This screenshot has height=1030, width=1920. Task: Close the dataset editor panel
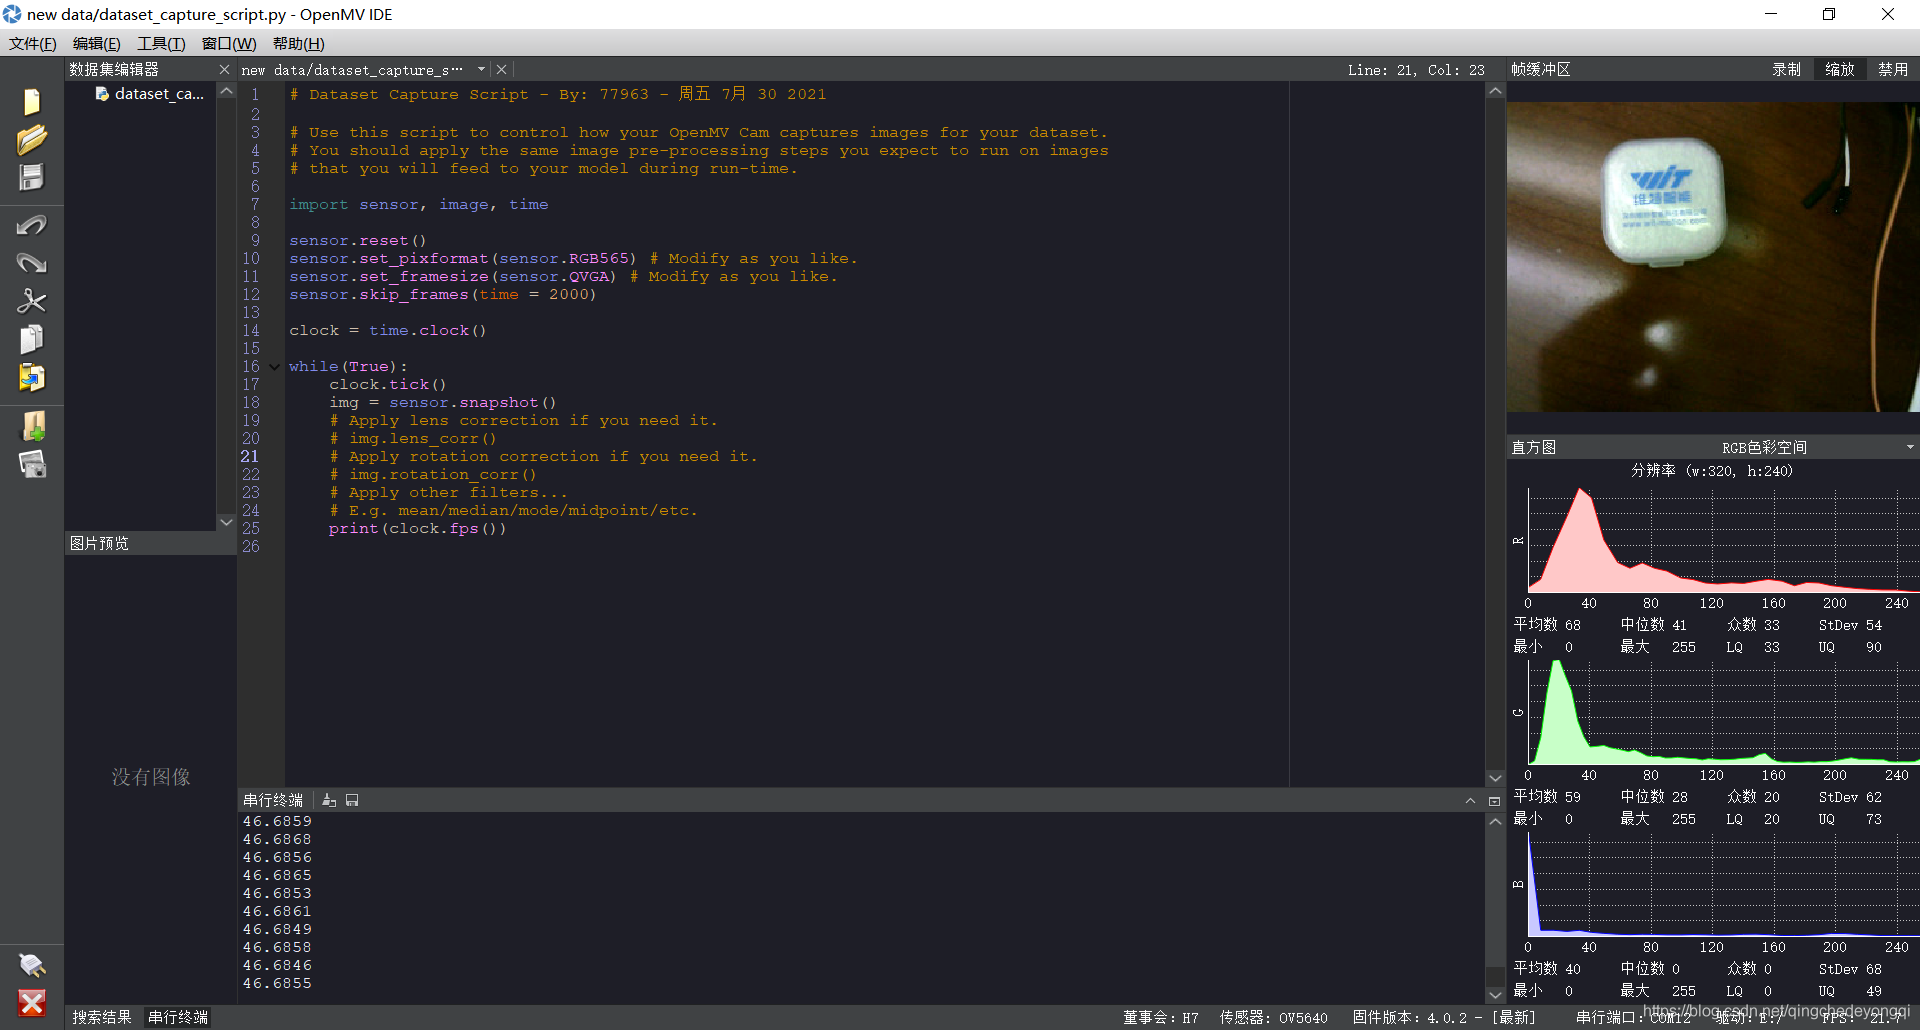click(224, 69)
